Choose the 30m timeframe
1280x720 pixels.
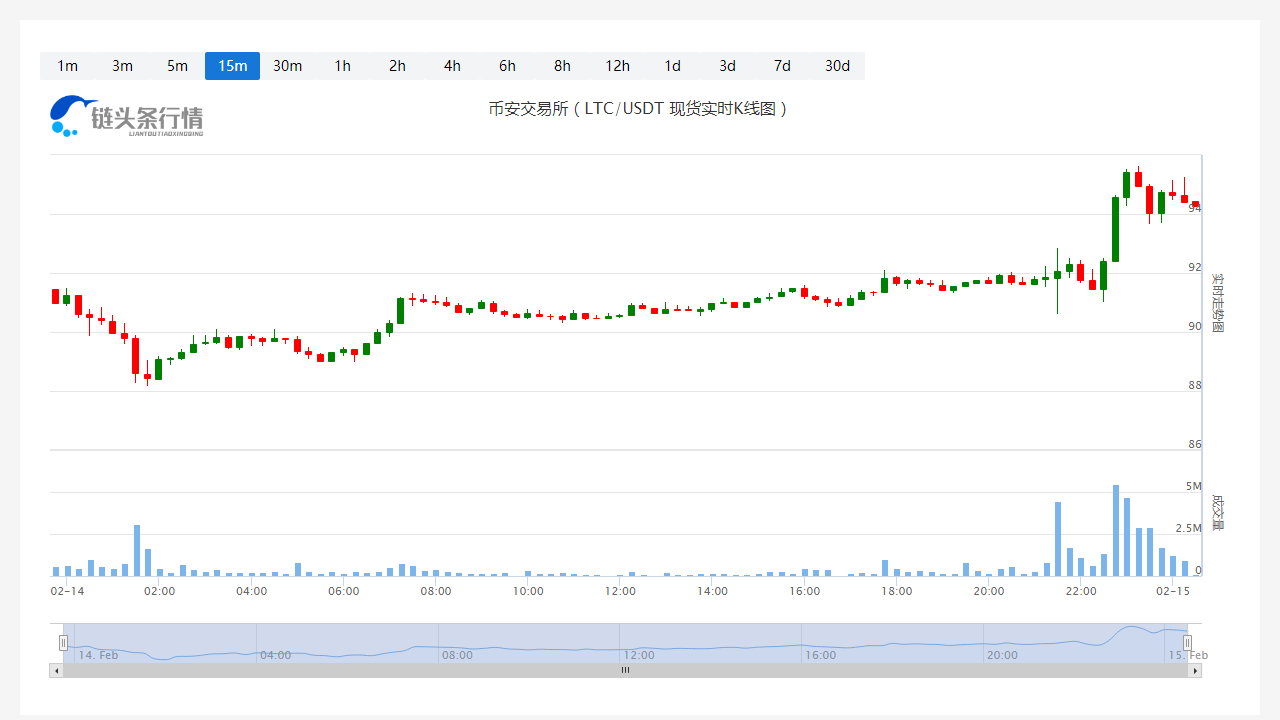(x=287, y=66)
